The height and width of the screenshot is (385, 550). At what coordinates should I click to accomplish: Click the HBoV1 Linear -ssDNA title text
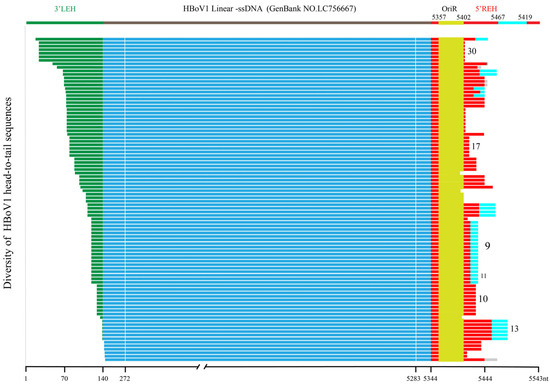tap(269, 8)
